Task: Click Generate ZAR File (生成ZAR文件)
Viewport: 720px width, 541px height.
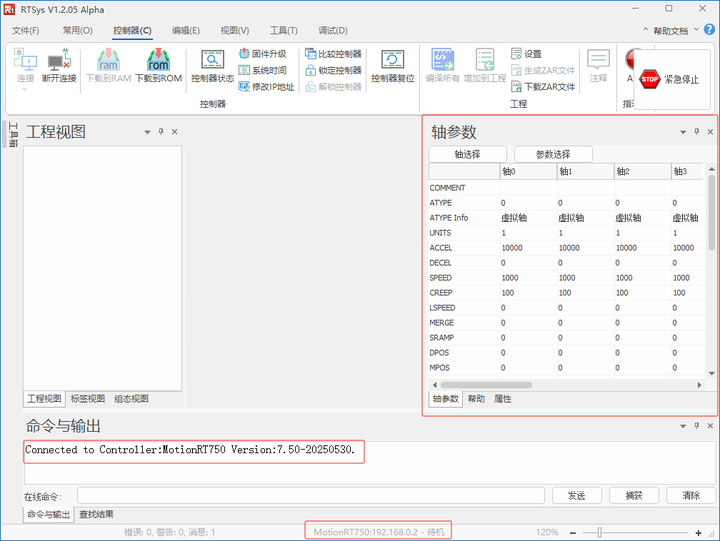Action: click(x=543, y=70)
